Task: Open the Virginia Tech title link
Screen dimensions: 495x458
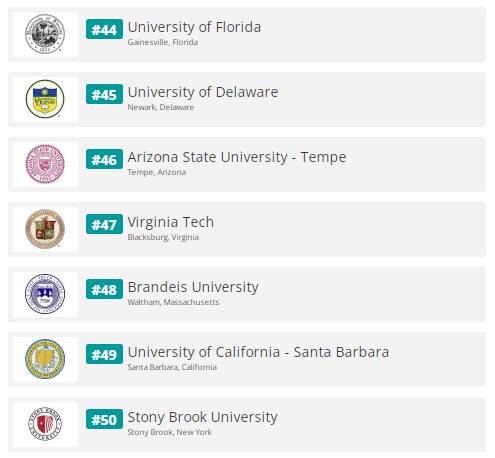Action: 171,222
